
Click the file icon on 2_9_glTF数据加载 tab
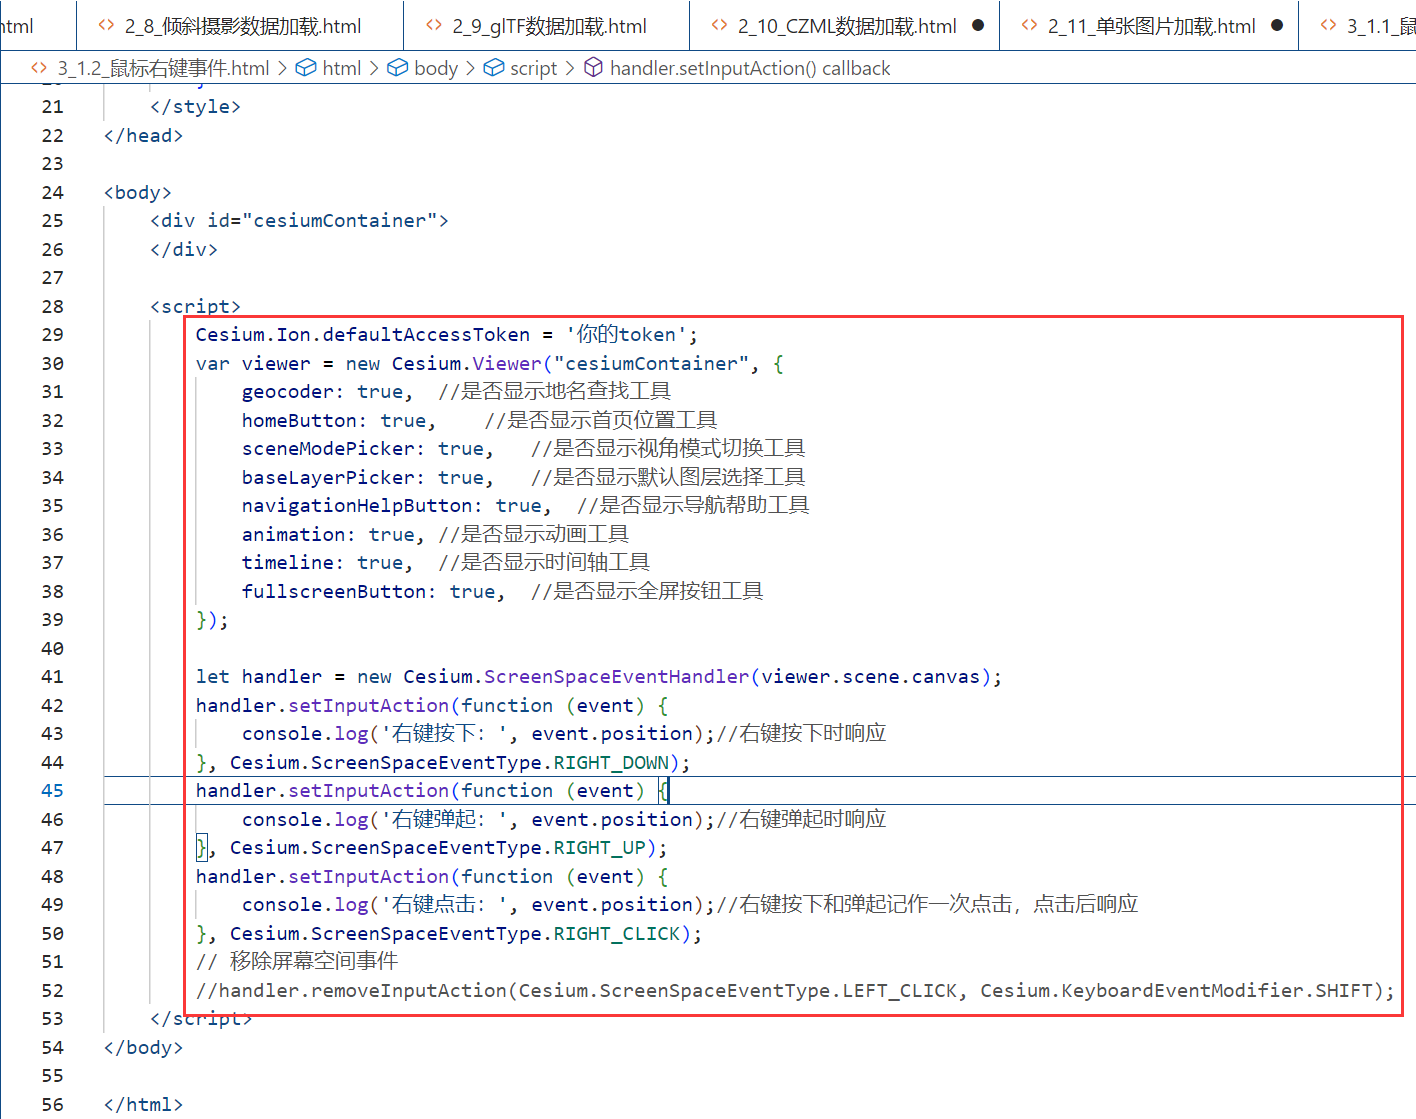434,26
